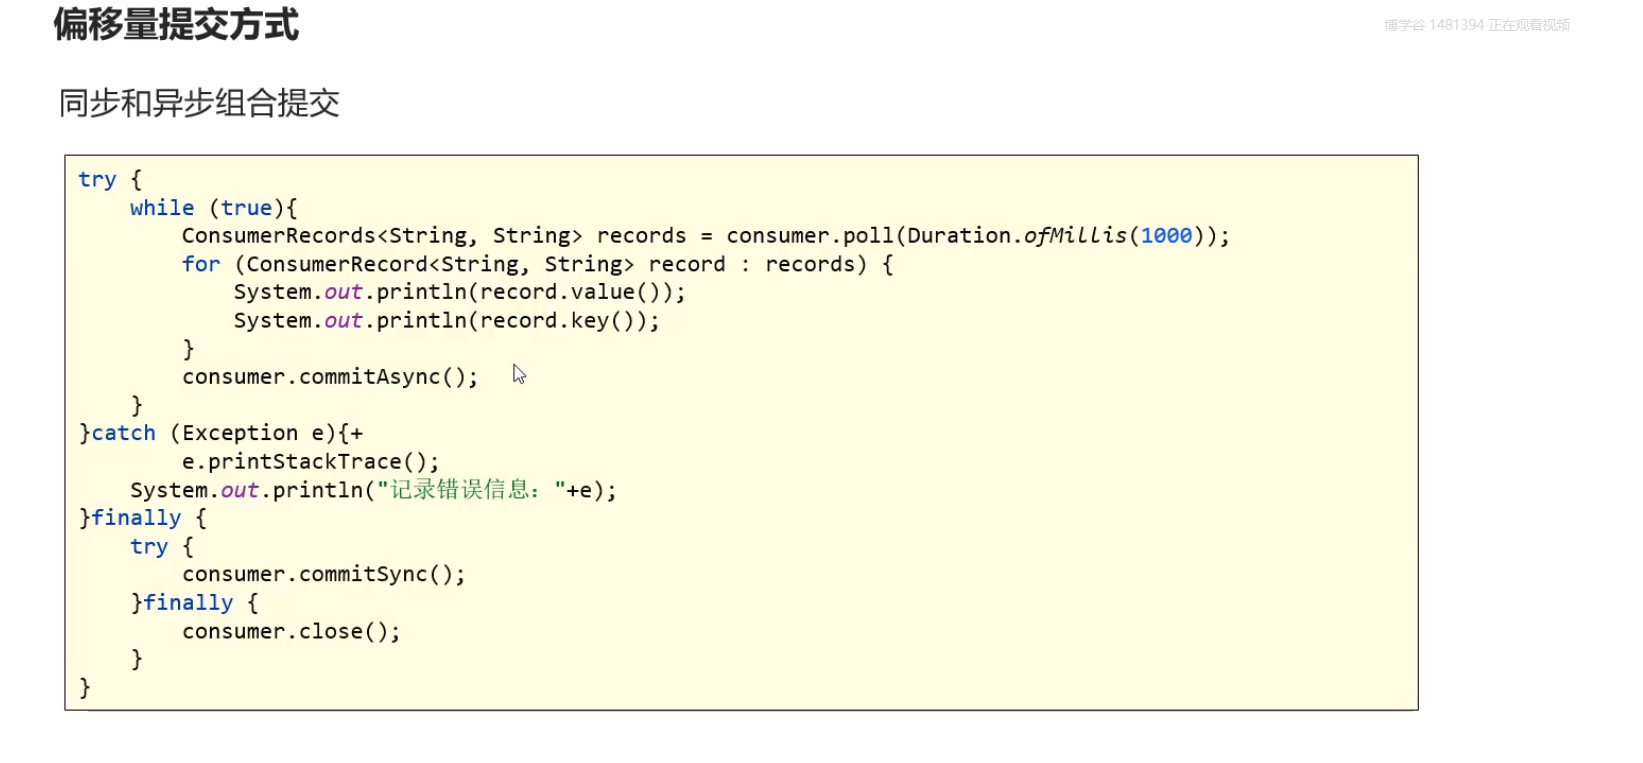
Task: Click the inner "}finally {" before consumer.close
Action: point(194,603)
